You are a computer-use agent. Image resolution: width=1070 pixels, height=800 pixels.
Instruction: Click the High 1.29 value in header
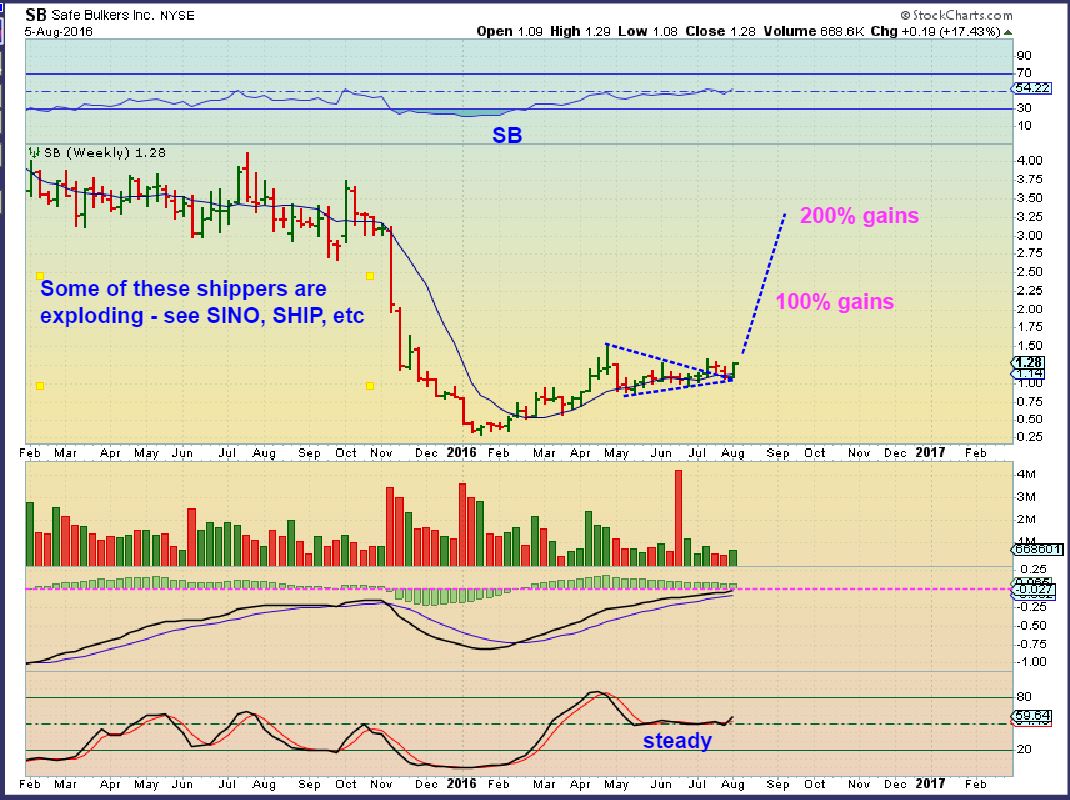tap(581, 31)
